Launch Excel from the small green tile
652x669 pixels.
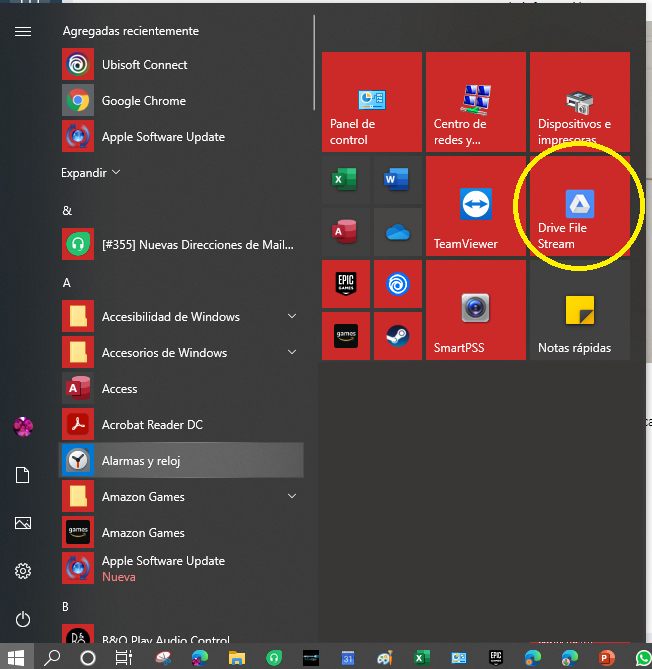click(346, 180)
